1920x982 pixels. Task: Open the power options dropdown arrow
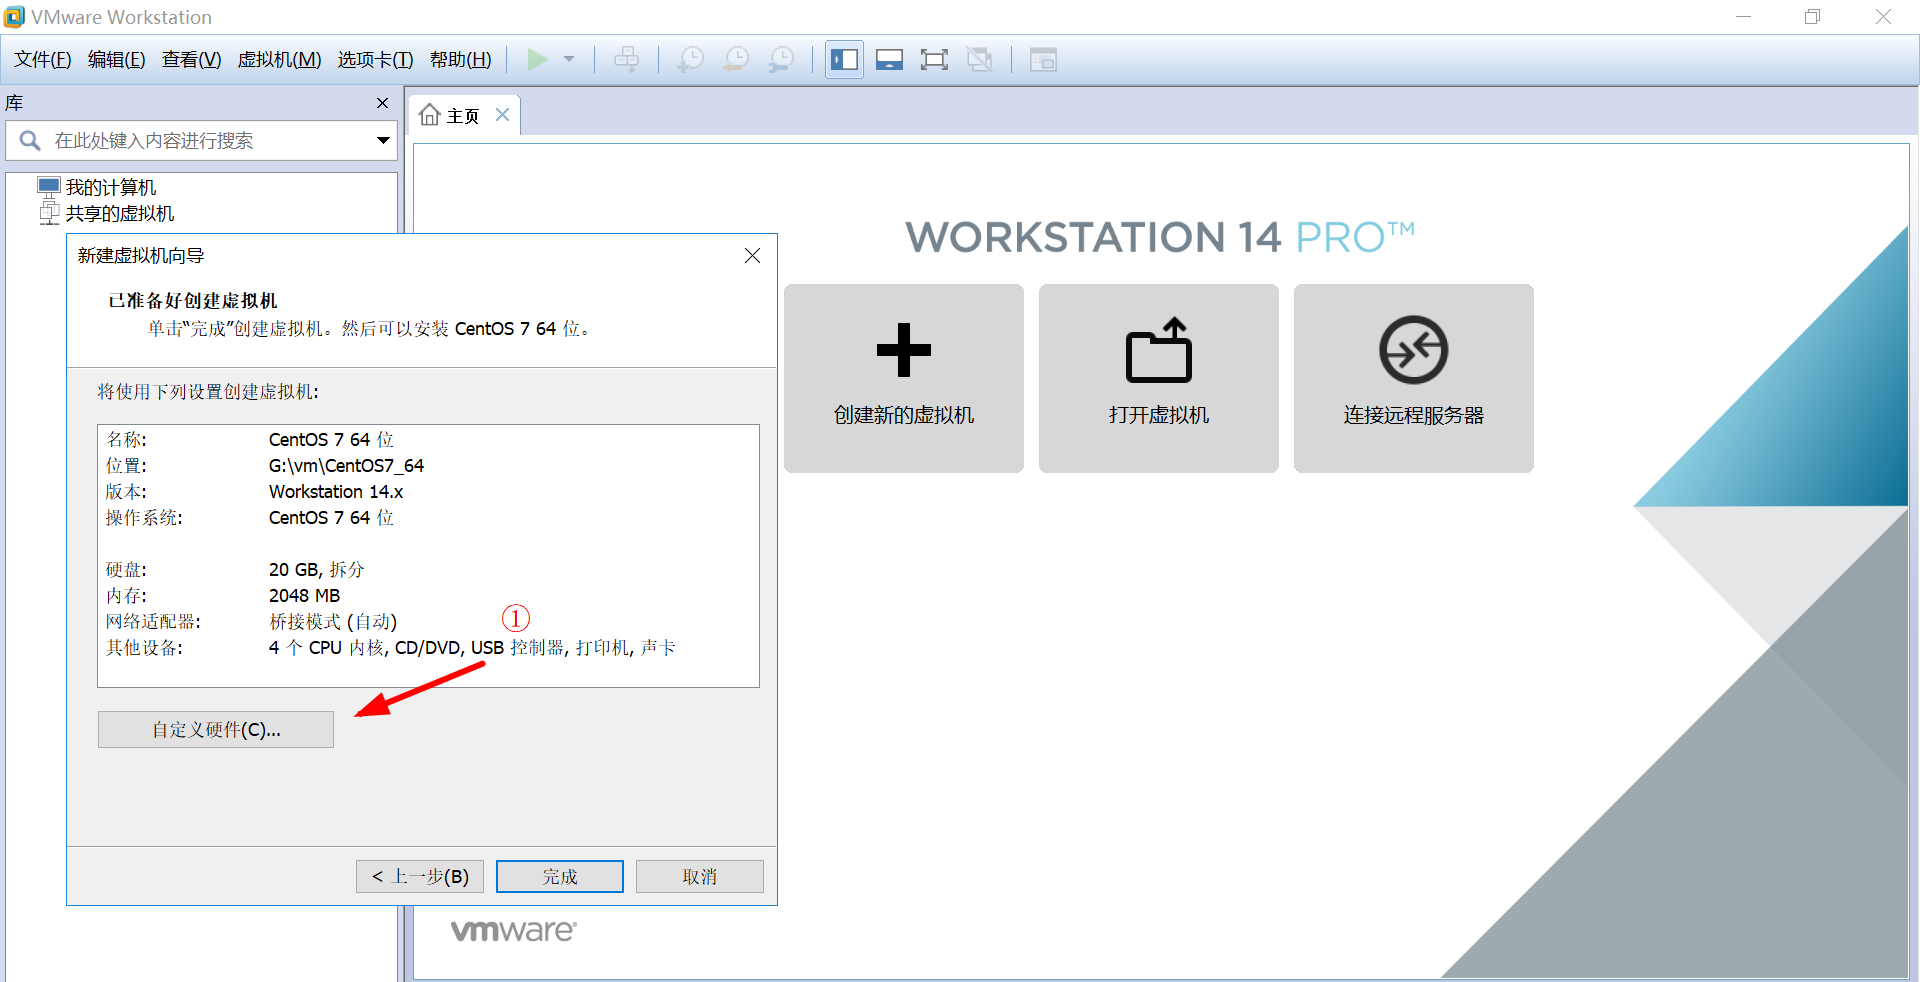click(x=569, y=60)
